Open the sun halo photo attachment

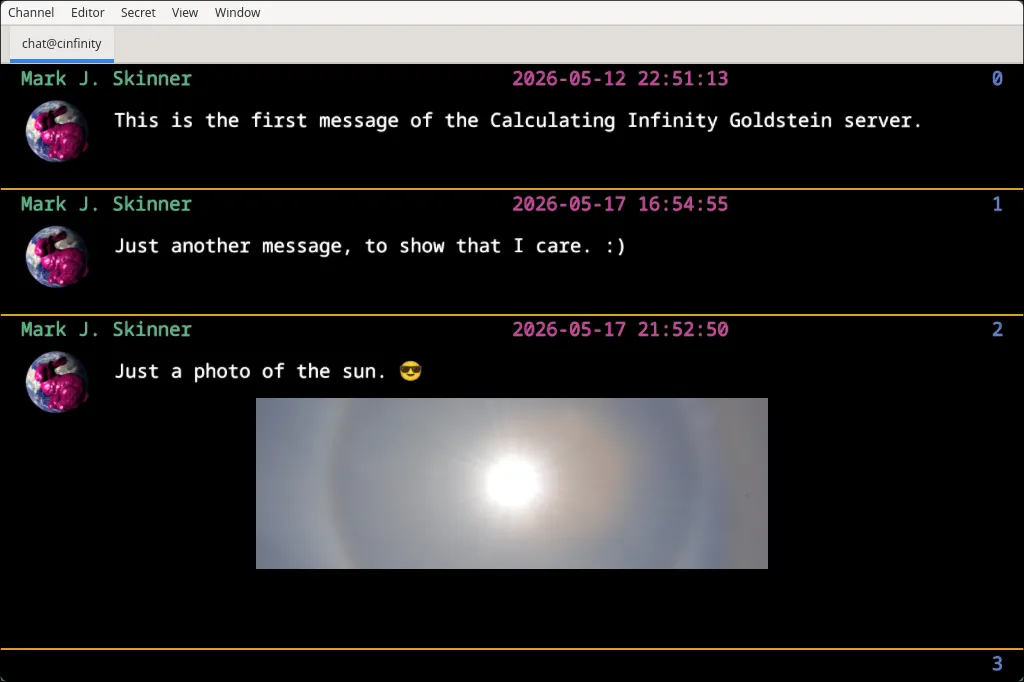[511, 483]
